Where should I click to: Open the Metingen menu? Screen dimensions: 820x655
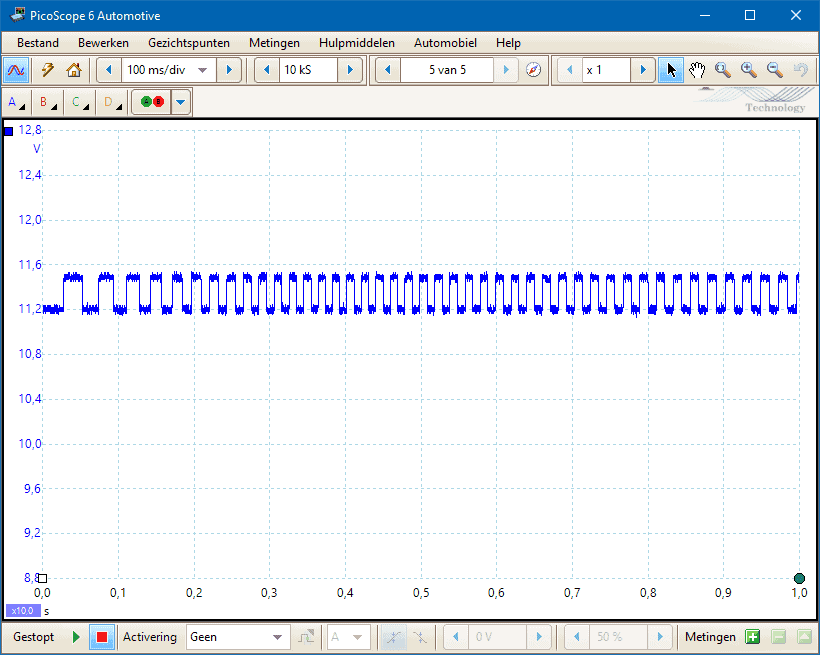274,43
